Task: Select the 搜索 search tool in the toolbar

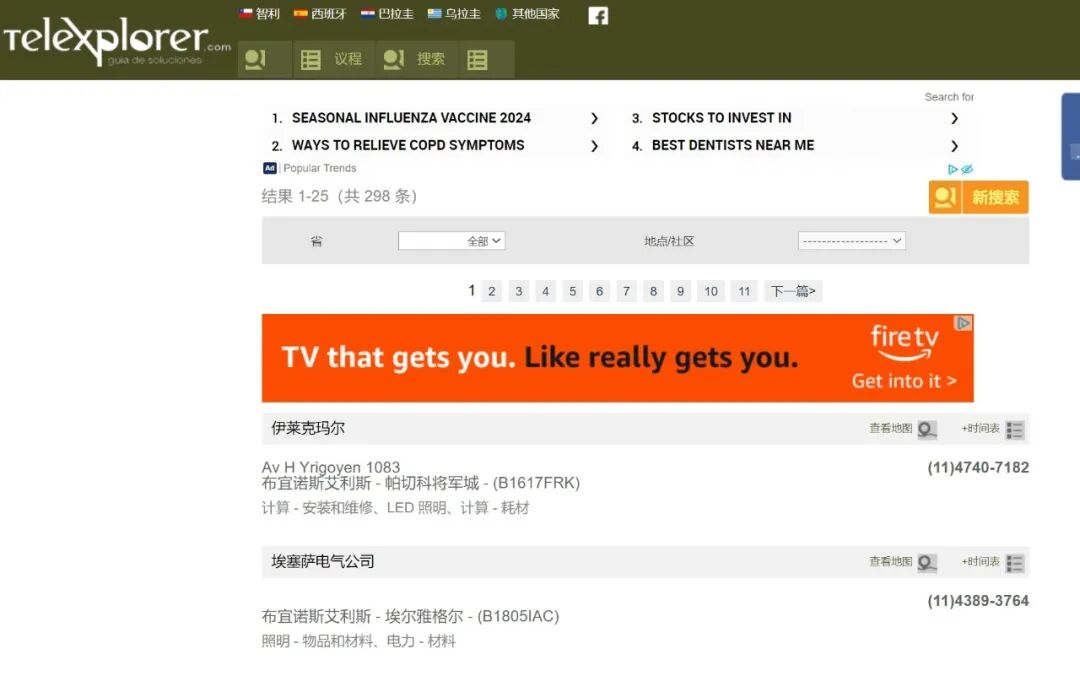Action: (415, 58)
